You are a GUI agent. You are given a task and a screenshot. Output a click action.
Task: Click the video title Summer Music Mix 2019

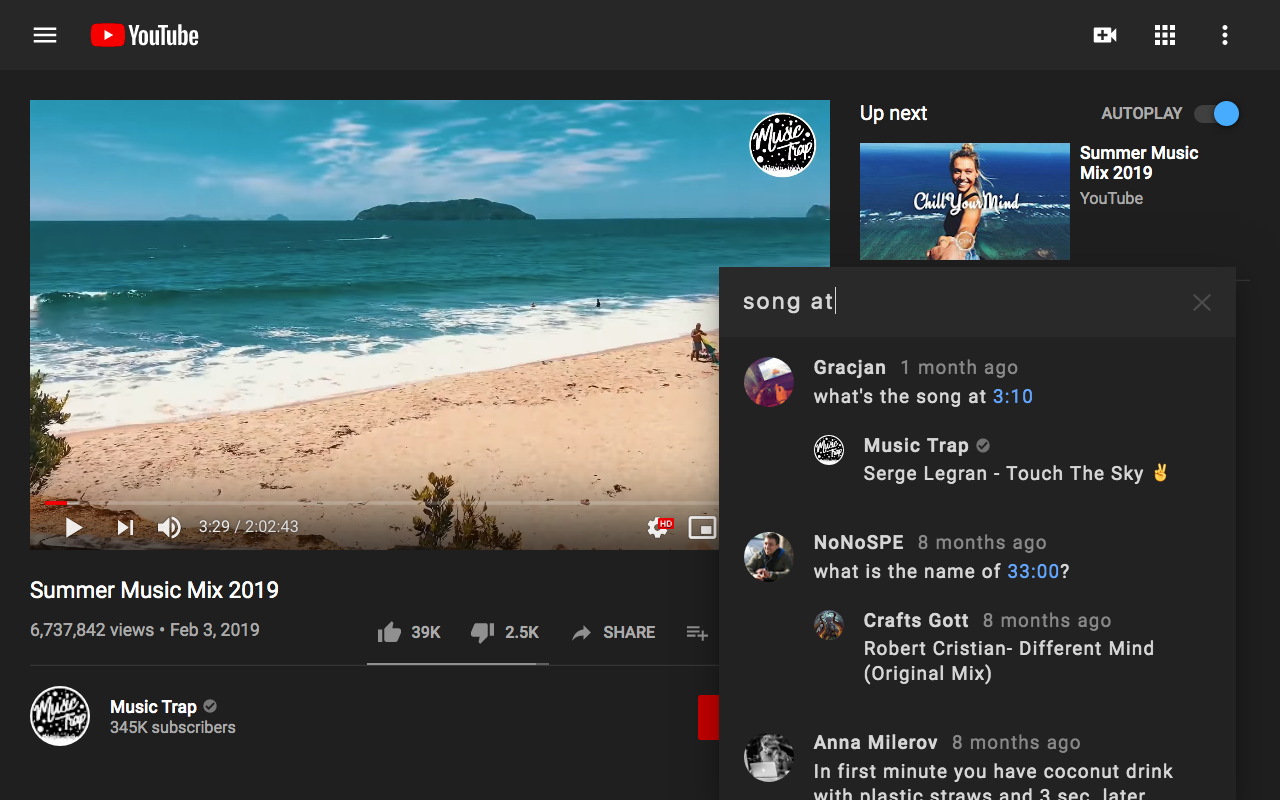coord(154,590)
